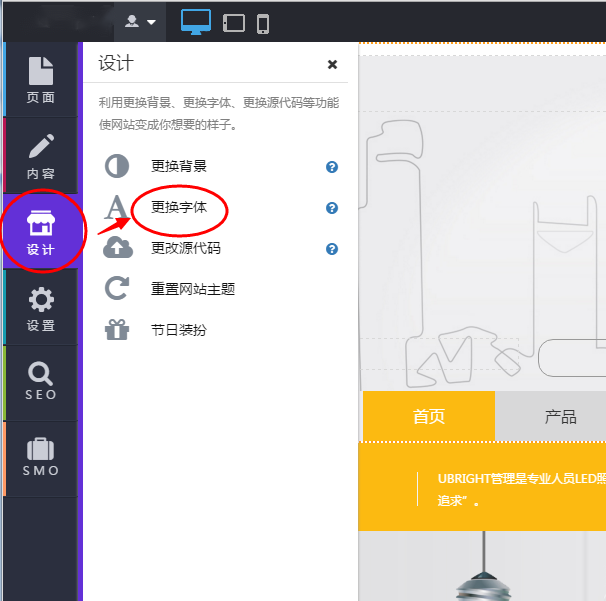Select the 设计 (Design) sidebar section

coord(41,232)
